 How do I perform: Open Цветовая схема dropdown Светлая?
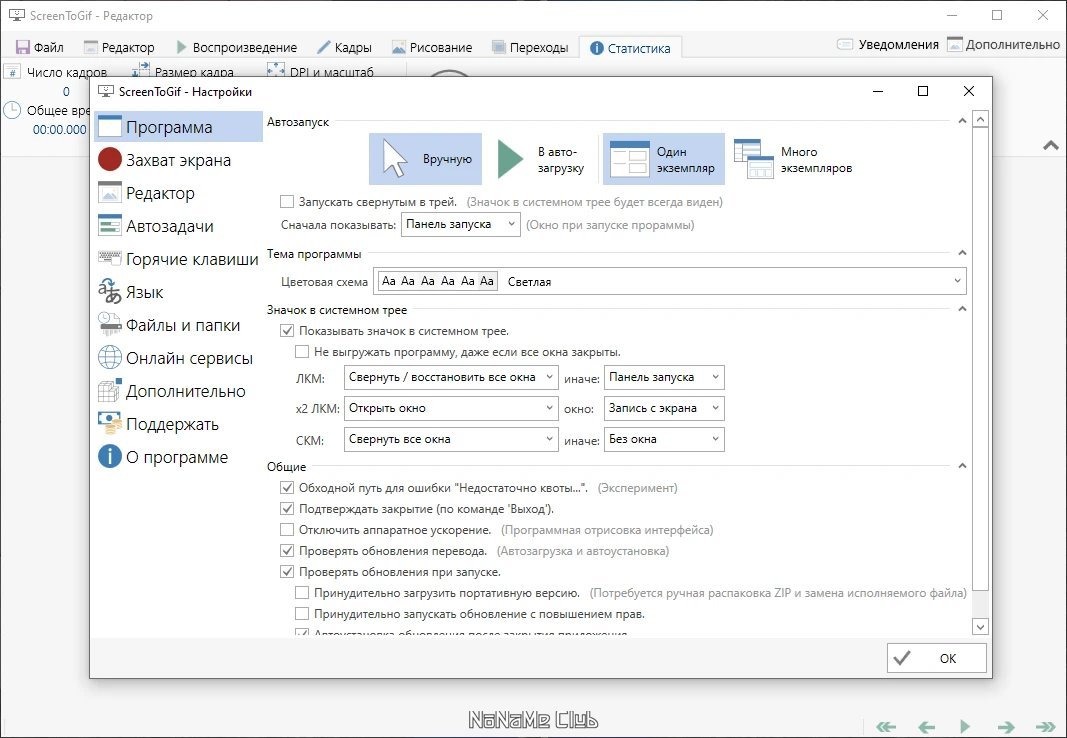pyautogui.click(x=670, y=281)
